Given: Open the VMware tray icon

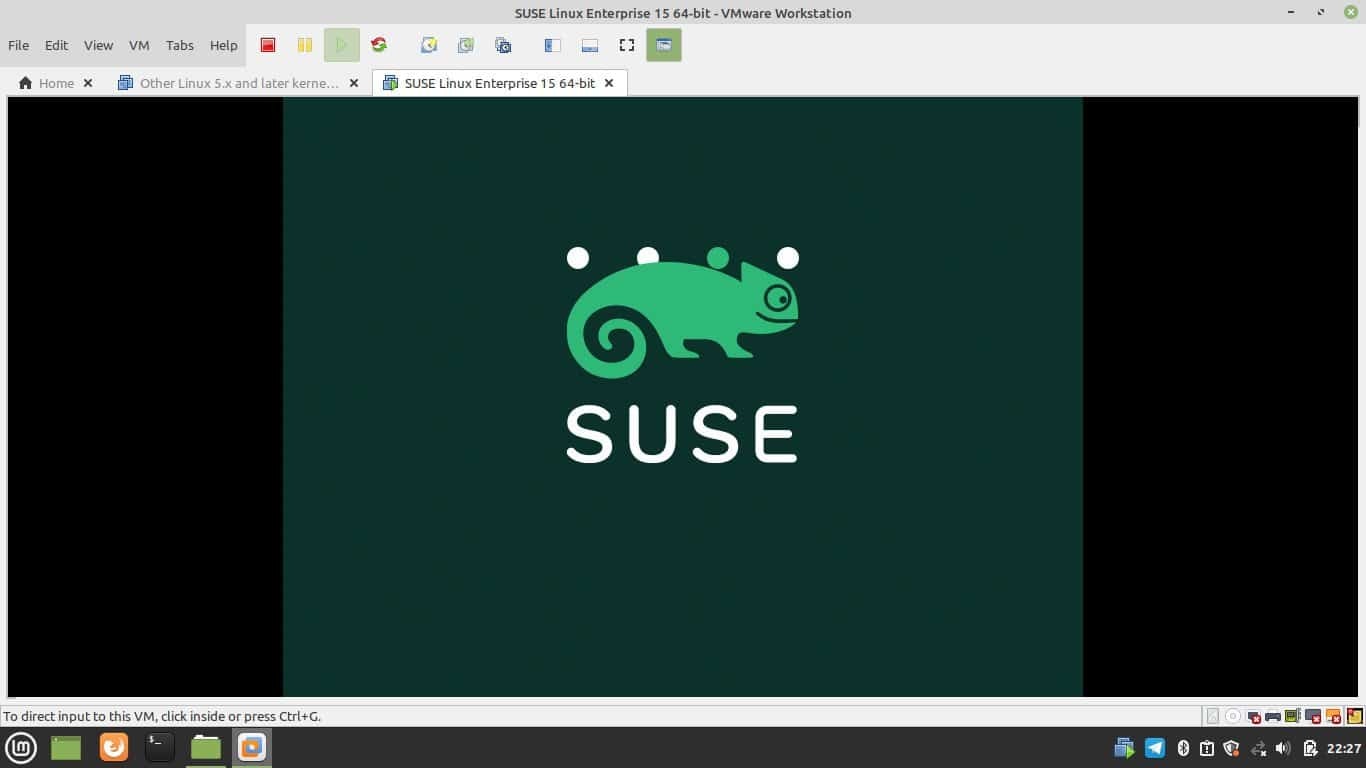Looking at the screenshot, I should (x=1124, y=748).
